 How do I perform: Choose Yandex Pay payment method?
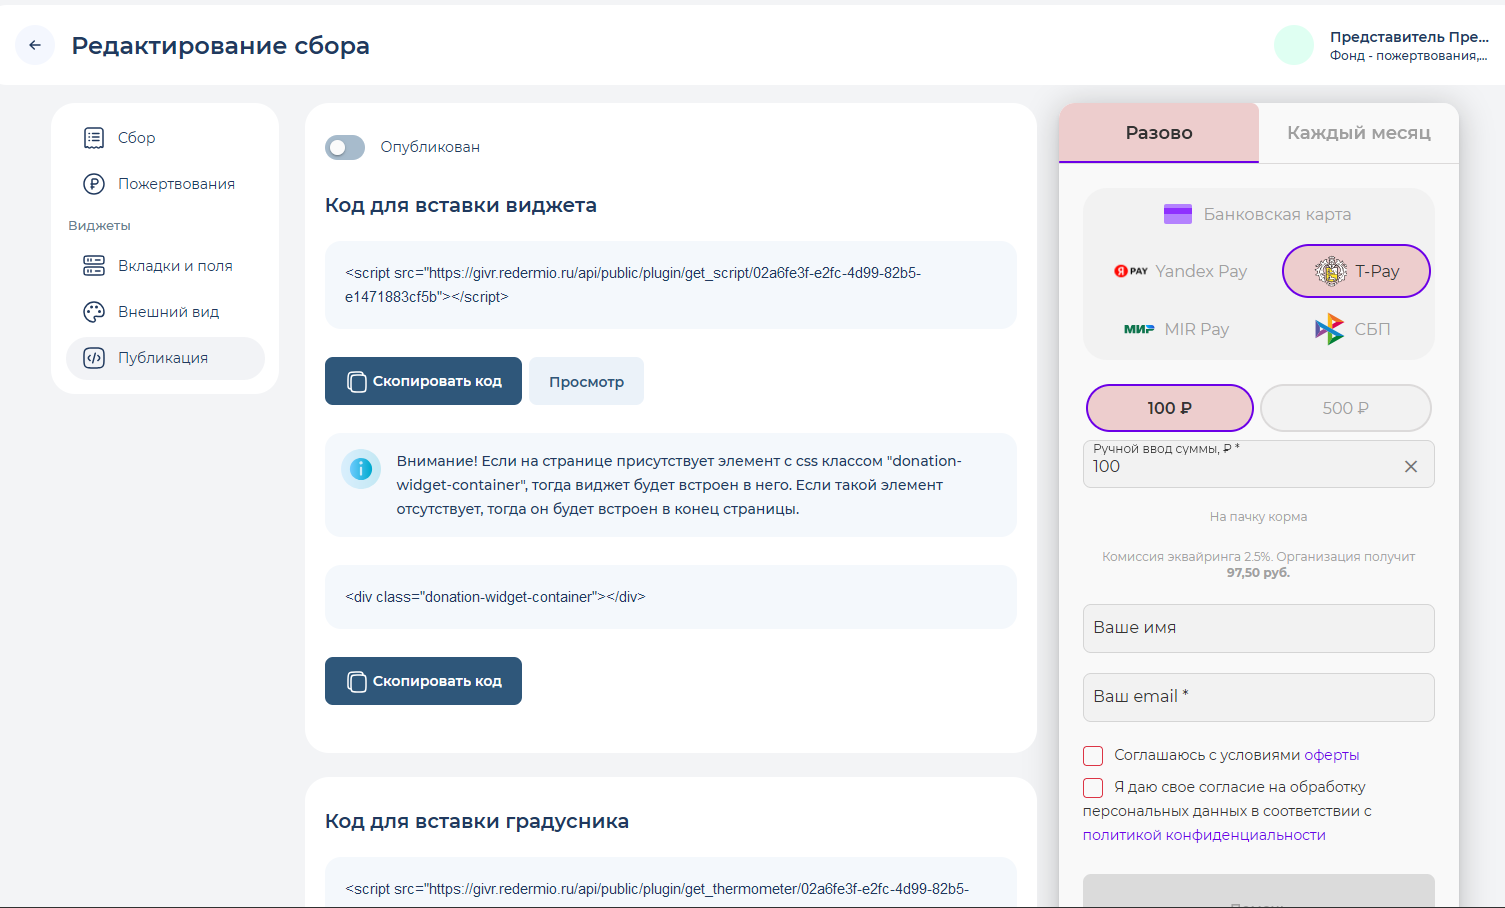1181,271
